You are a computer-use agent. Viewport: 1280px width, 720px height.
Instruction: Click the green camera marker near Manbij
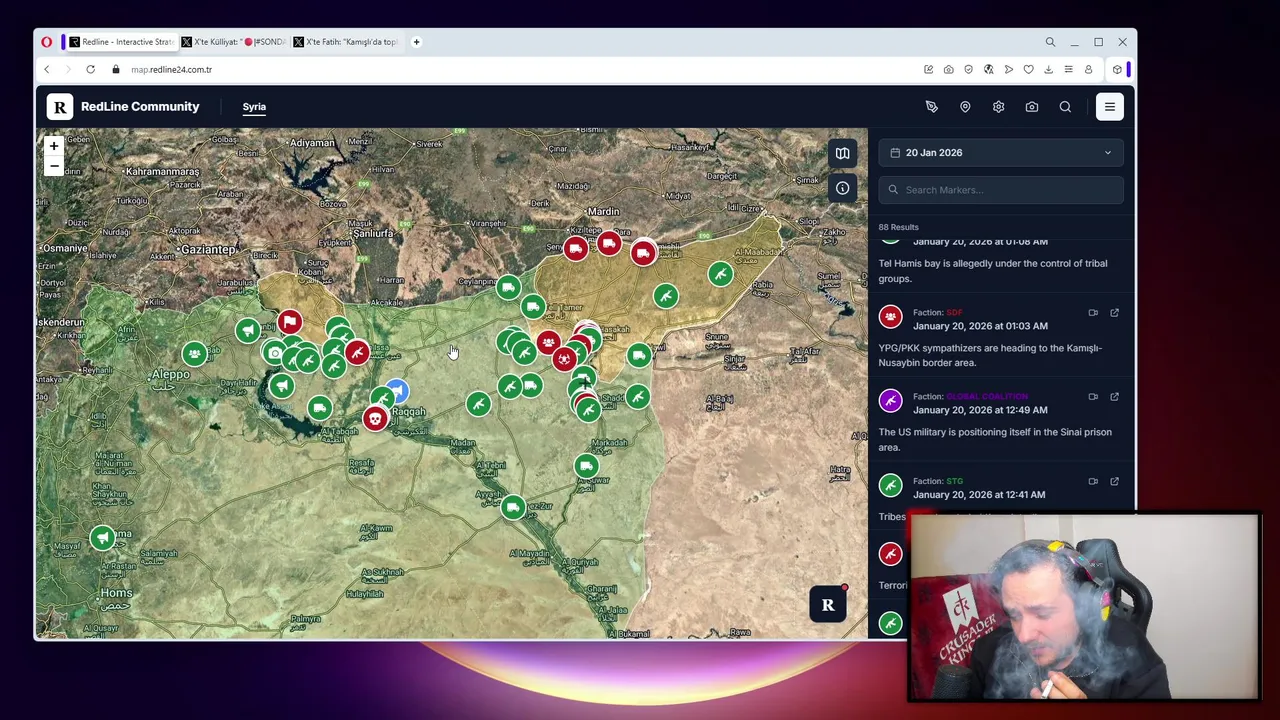click(274, 352)
